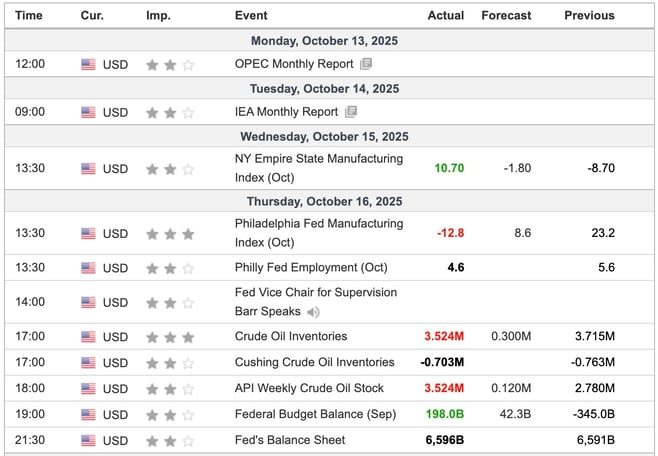Viewport: 658px width, 456px height.
Task: Open the Cushing Crude Oil Inventories event
Action: pyautogui.click(x=314, y=363)
